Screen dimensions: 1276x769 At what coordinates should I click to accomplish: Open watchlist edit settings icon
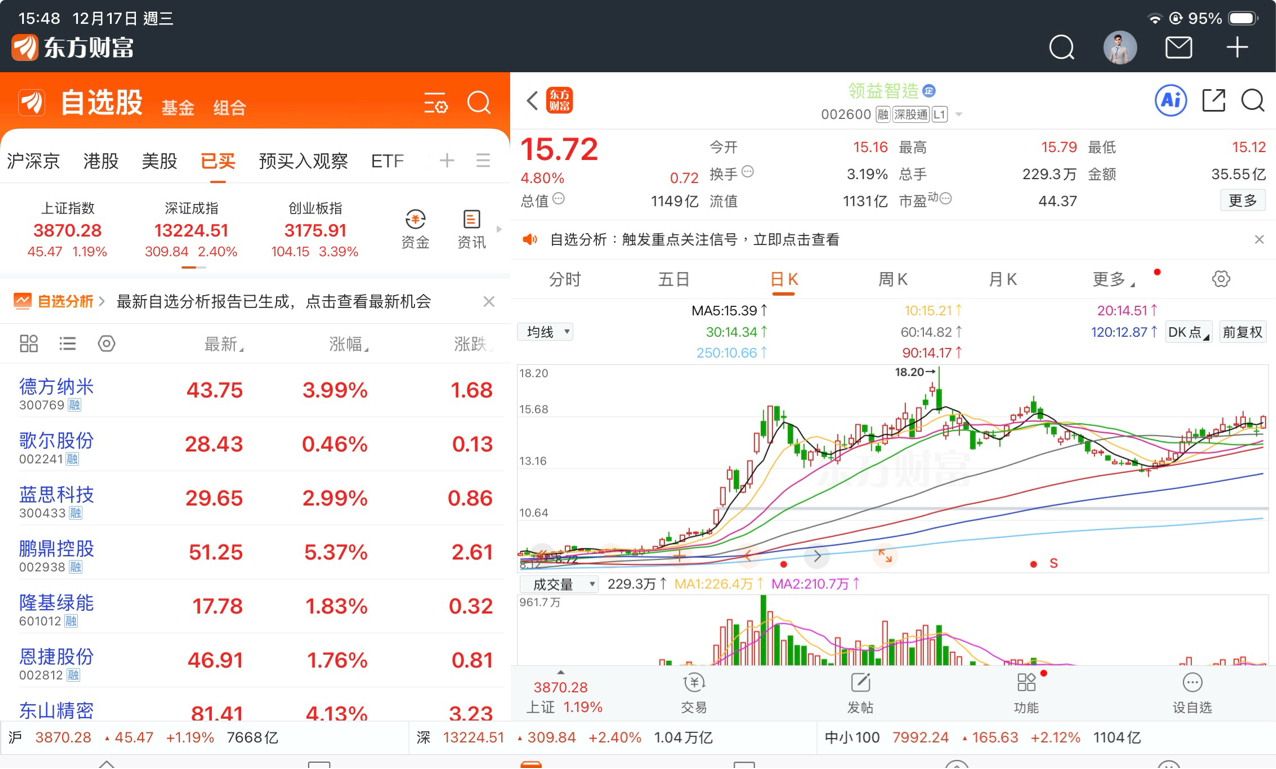435,103
